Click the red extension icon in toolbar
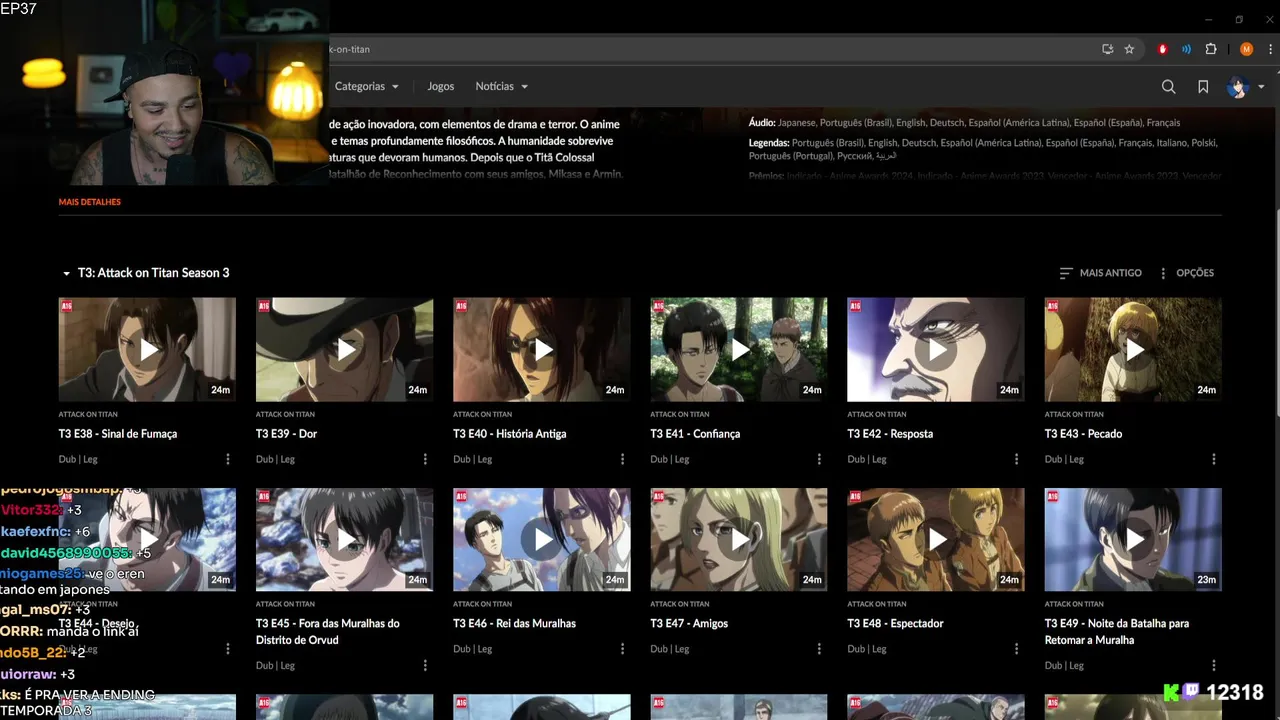The width and height of the screenshot is (1280, 720). pyautogui.click(x=1162, y=49)
